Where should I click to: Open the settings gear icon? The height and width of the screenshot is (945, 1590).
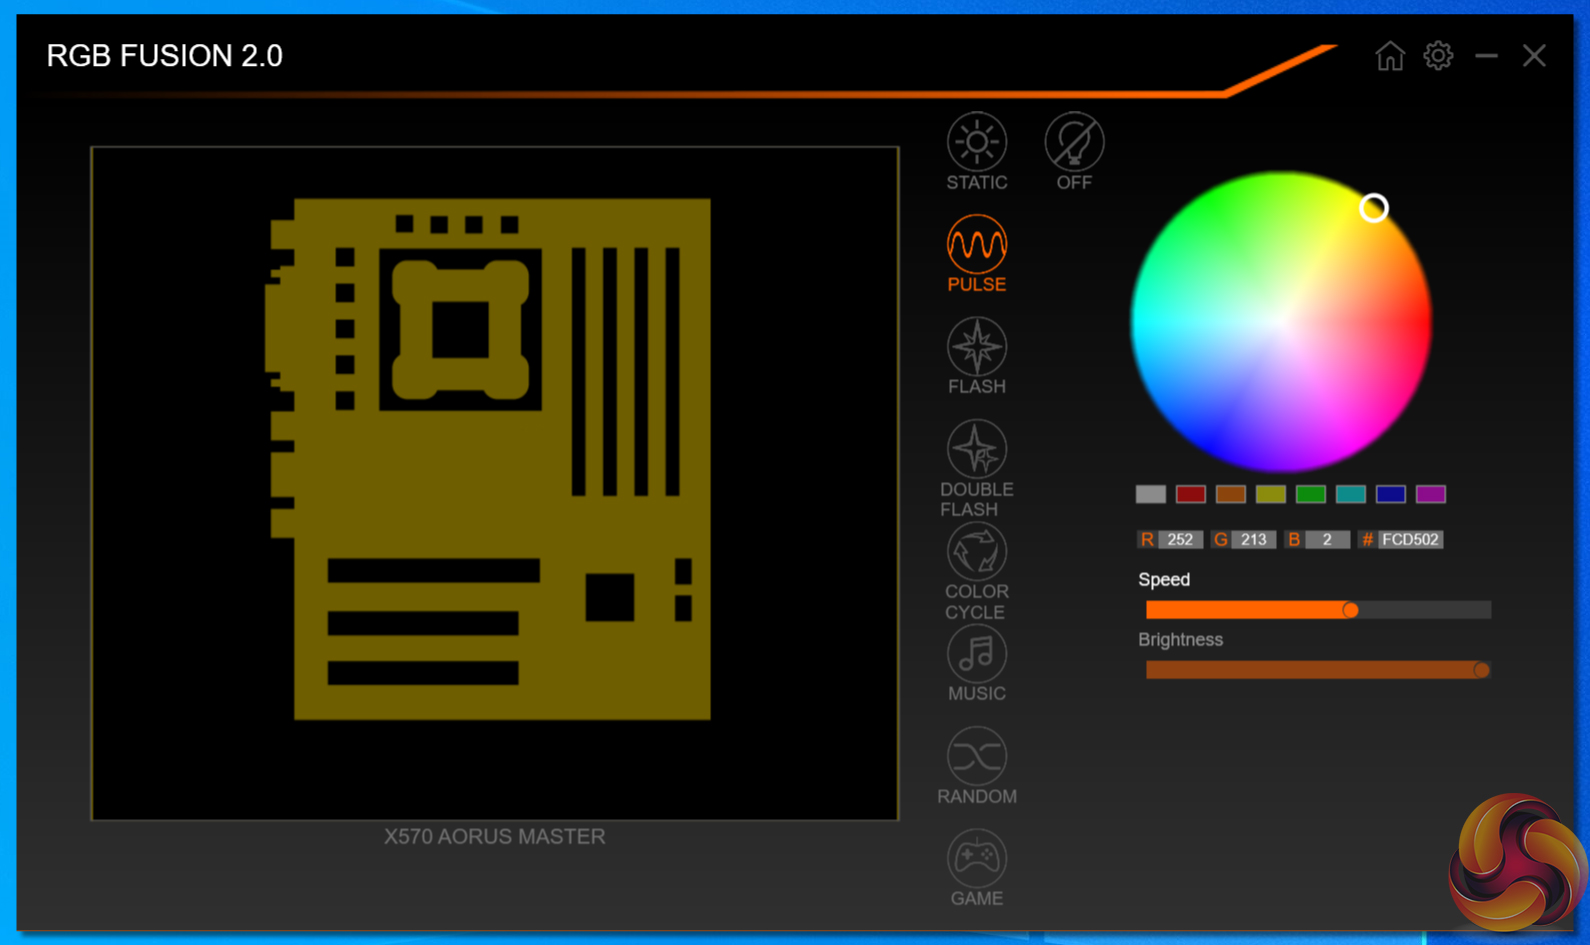point(1438,56)
